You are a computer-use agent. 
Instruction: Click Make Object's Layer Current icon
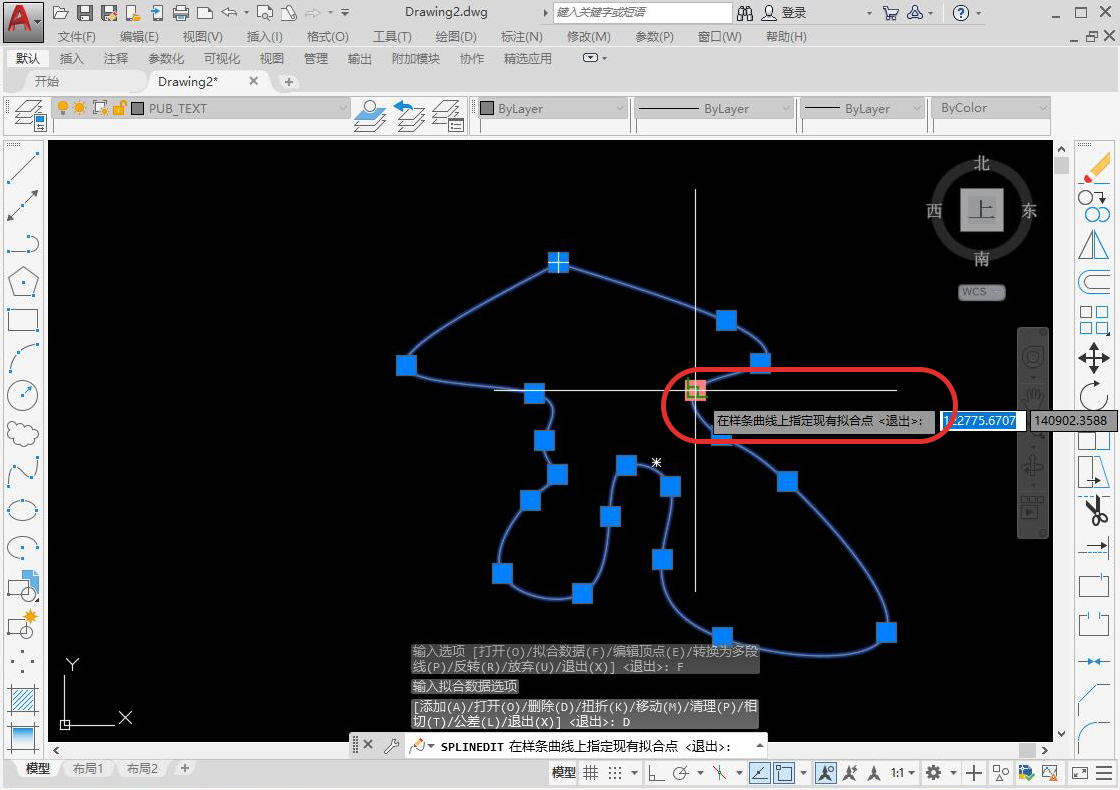click(370, 115)
